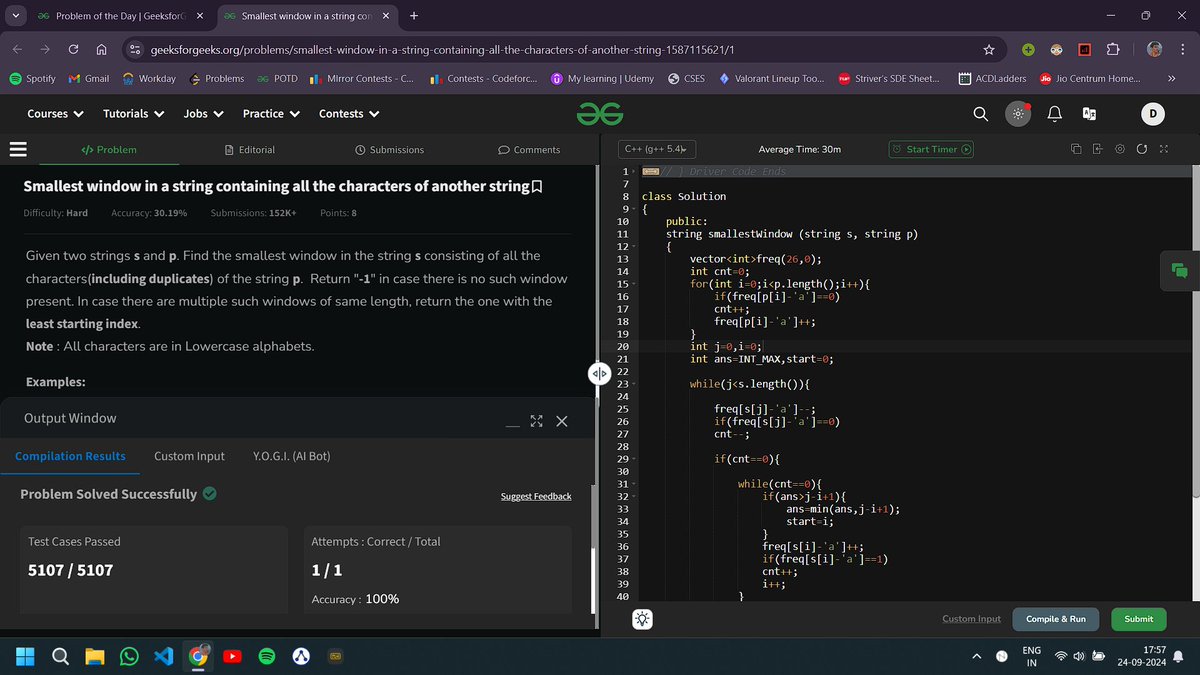1200x675 pixels.
Task: Open the browser extensions puzzle icon
Action: [x=1112, y=49]
